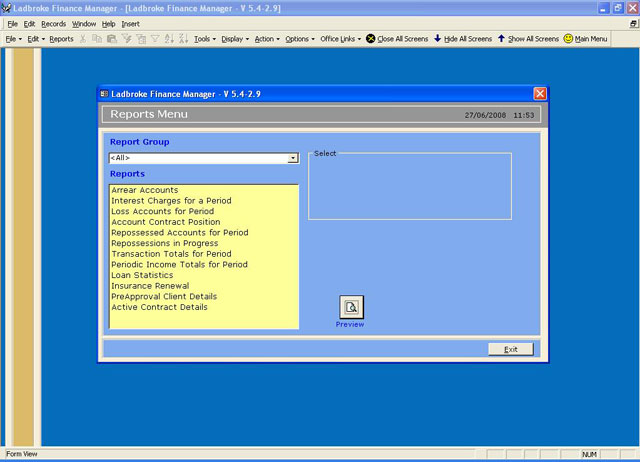Screen dimensions: 640x462
Task: Click Close All Screens text
Action: (x=402, y=39)
